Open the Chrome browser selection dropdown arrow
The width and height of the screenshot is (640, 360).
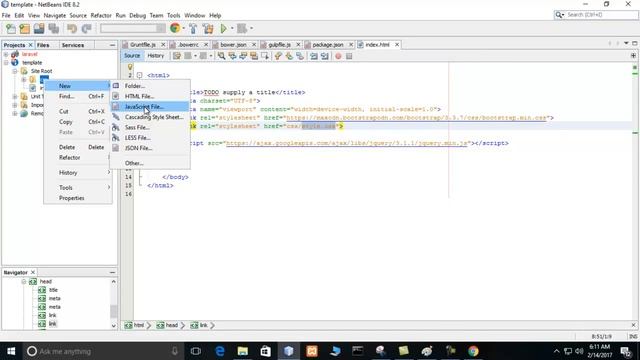coord(184,29)
